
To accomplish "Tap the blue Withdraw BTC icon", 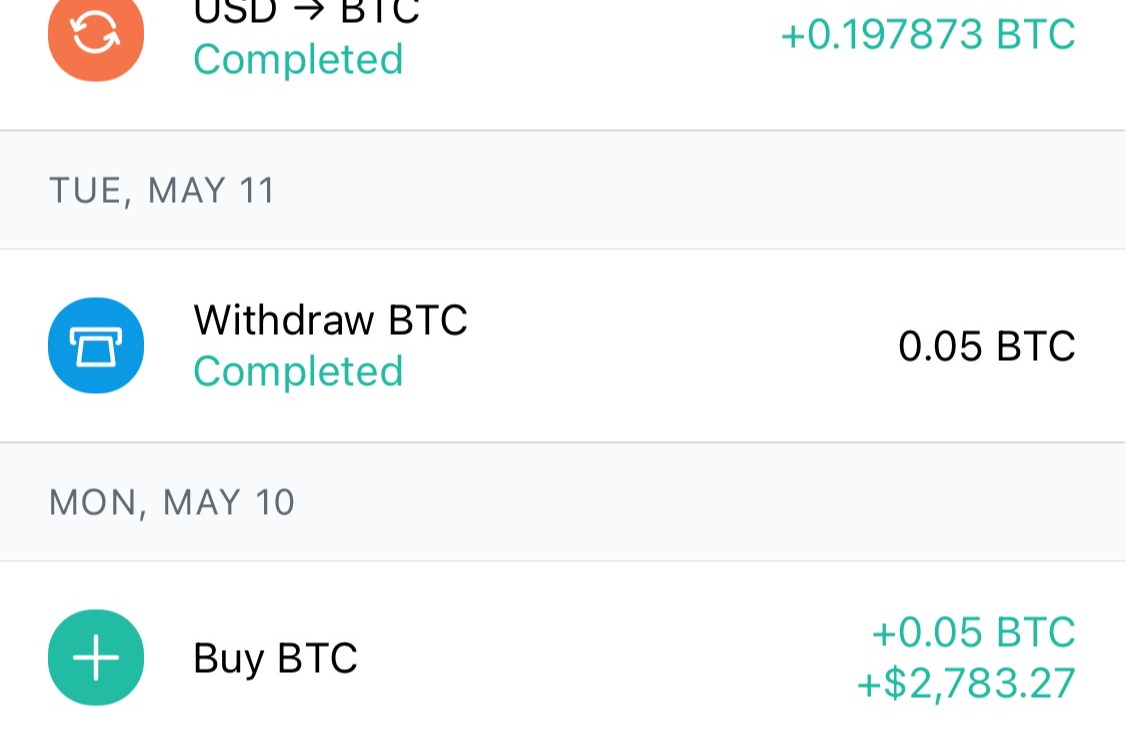I will pos(96,345).
